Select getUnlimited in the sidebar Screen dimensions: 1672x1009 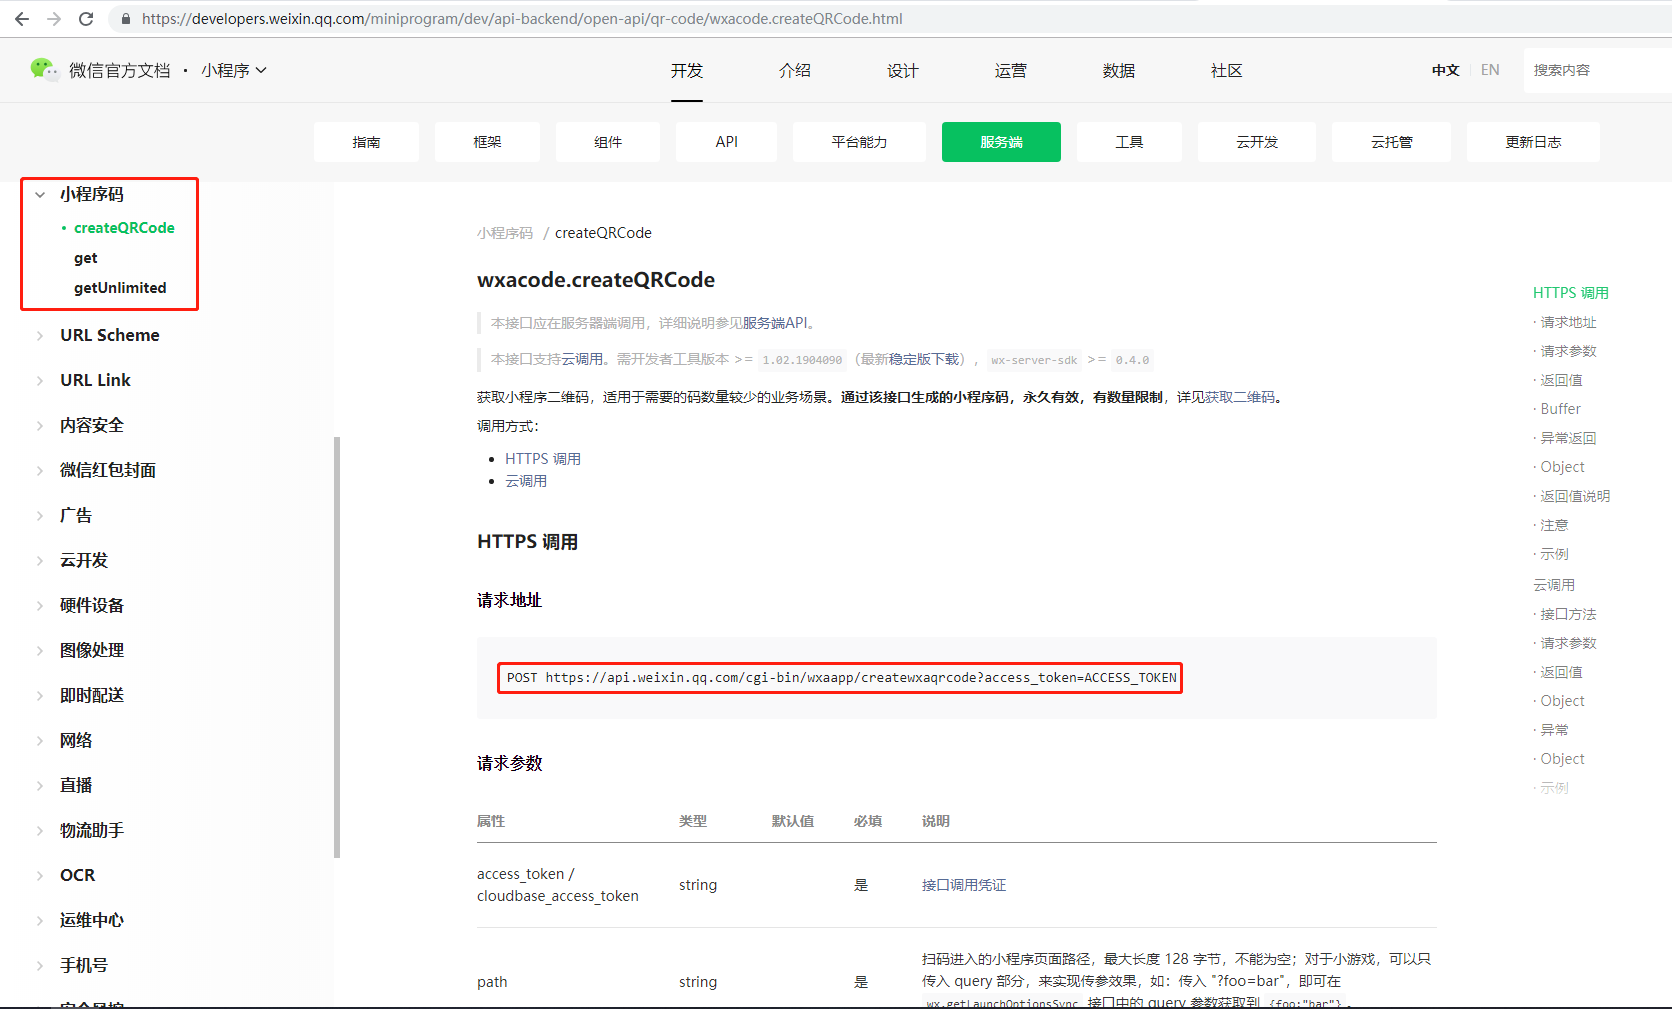[120, 288]
